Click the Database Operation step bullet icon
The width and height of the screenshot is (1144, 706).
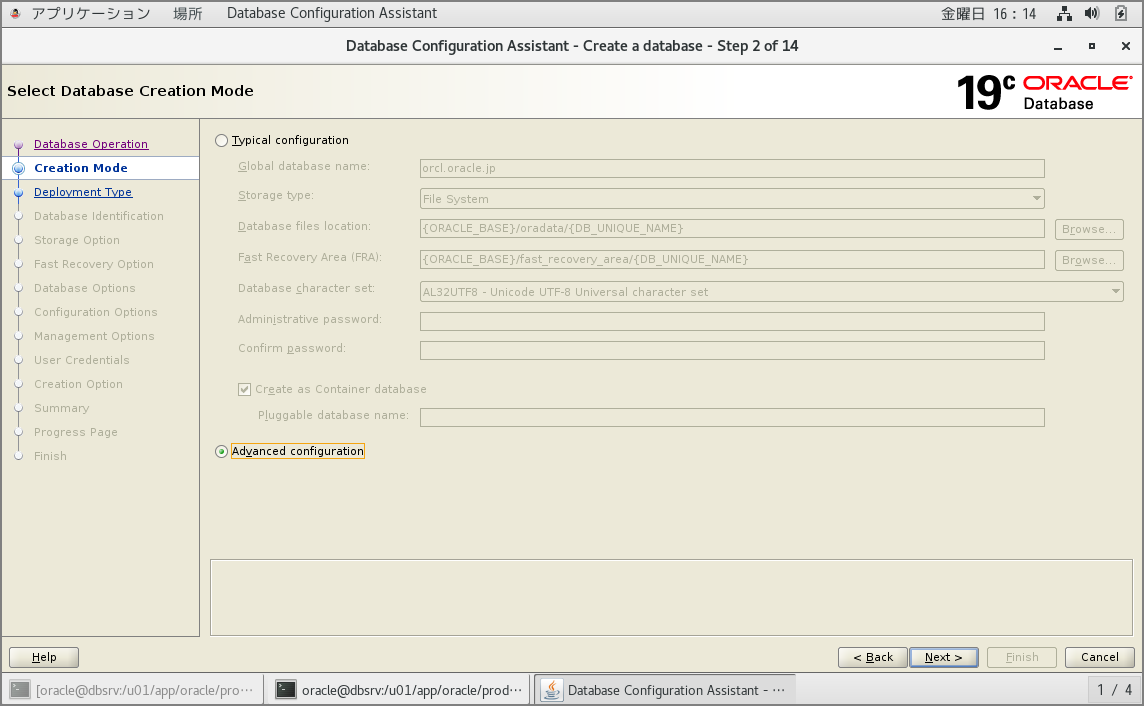tap(18, 145)
